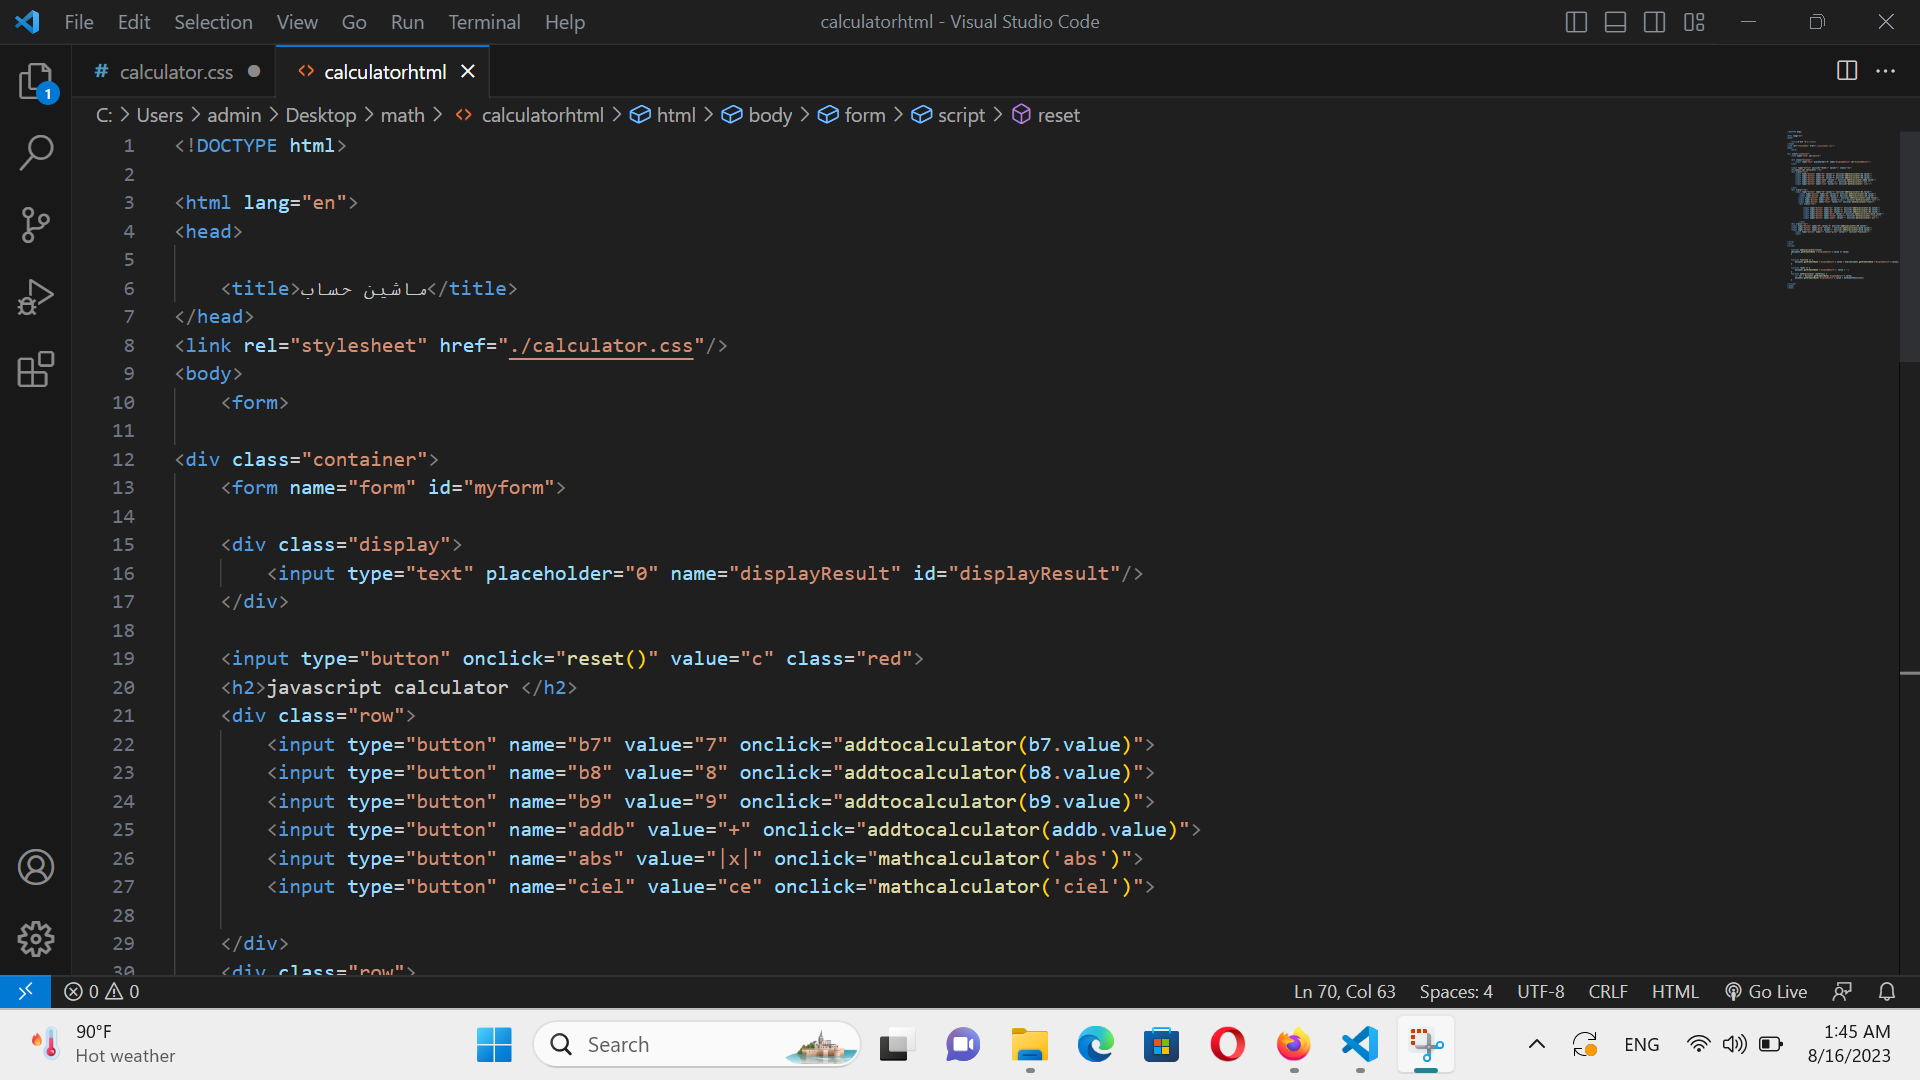Open the File menu
Screen dimensions: 1920x1080
(79, 22)
